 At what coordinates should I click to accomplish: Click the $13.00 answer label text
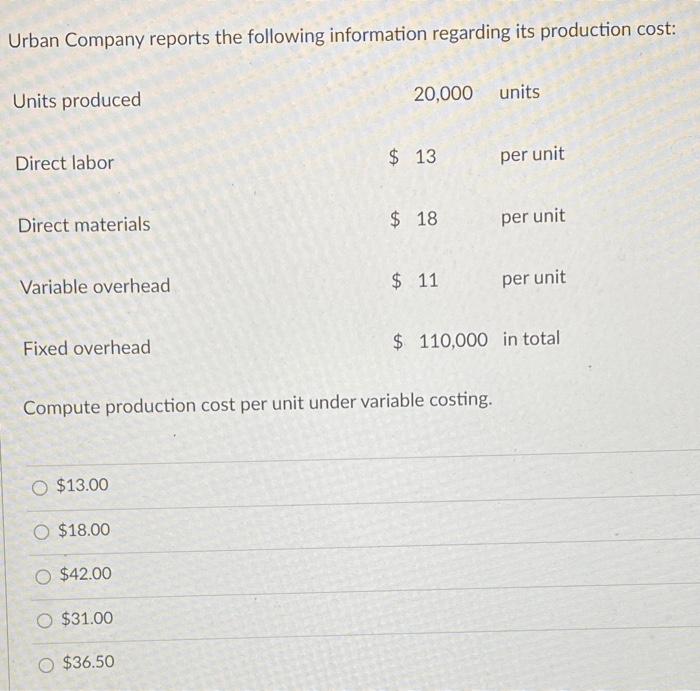pos(82,485)
